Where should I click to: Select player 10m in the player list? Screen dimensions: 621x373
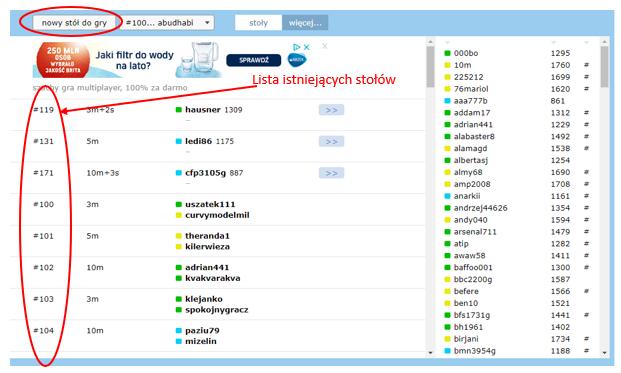463,65
